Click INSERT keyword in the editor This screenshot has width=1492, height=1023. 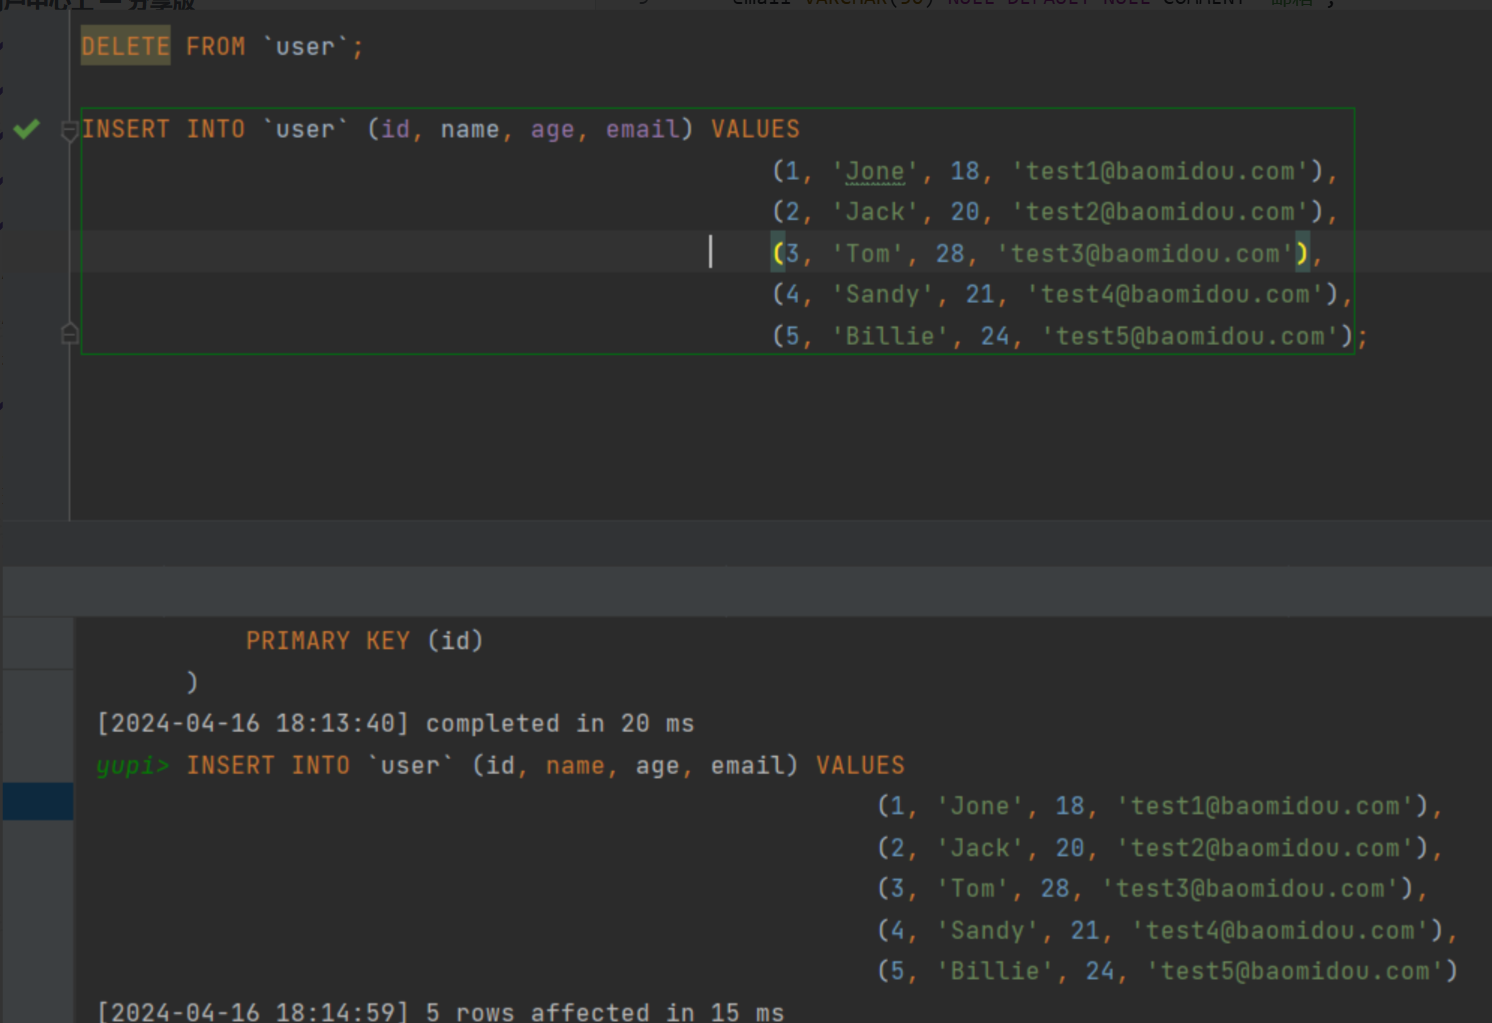(x=125, y=130)
